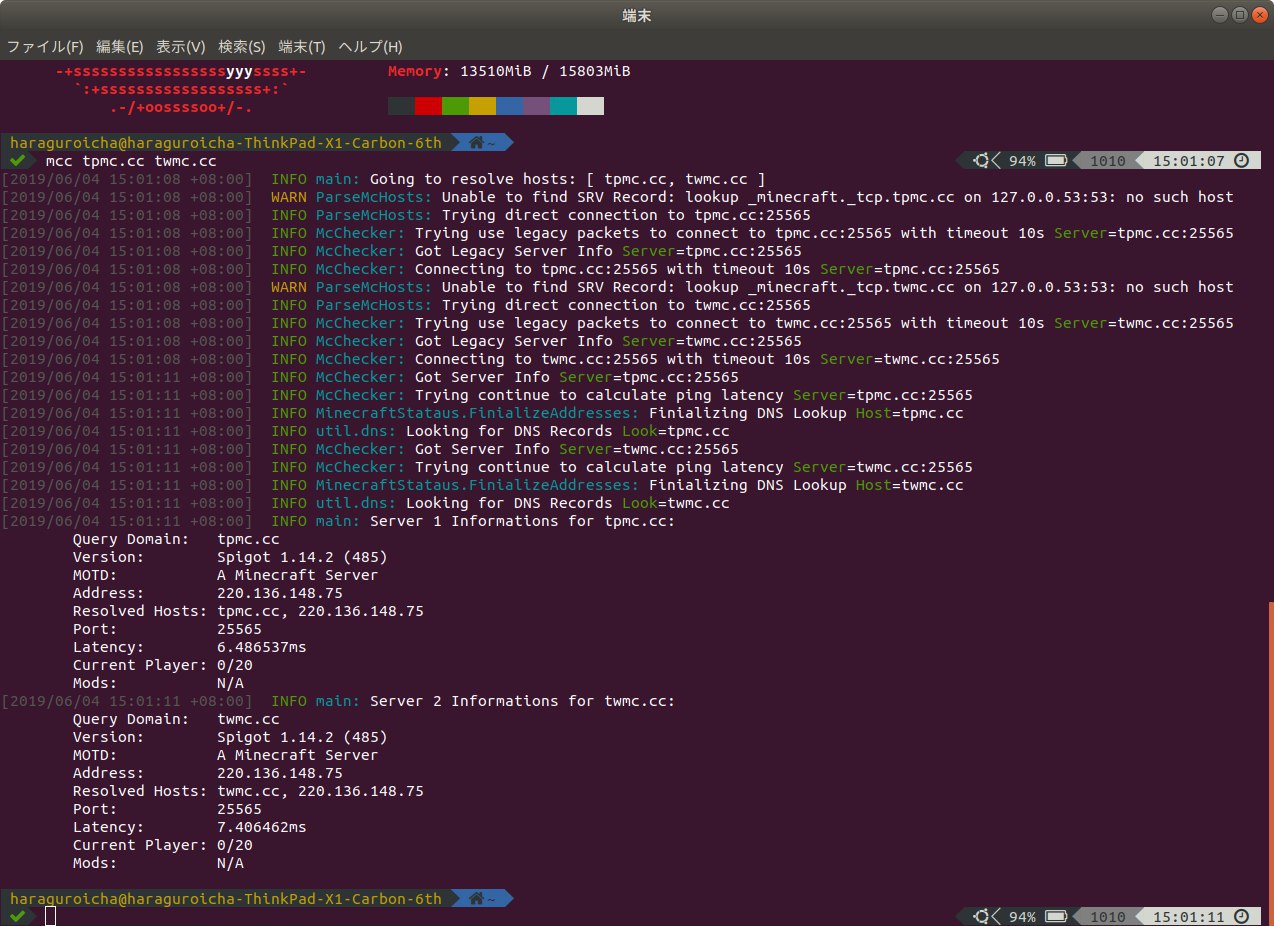Click 'Got Legacy Server Info Server=tpmc.cc:25565' line

pos(402,251)
